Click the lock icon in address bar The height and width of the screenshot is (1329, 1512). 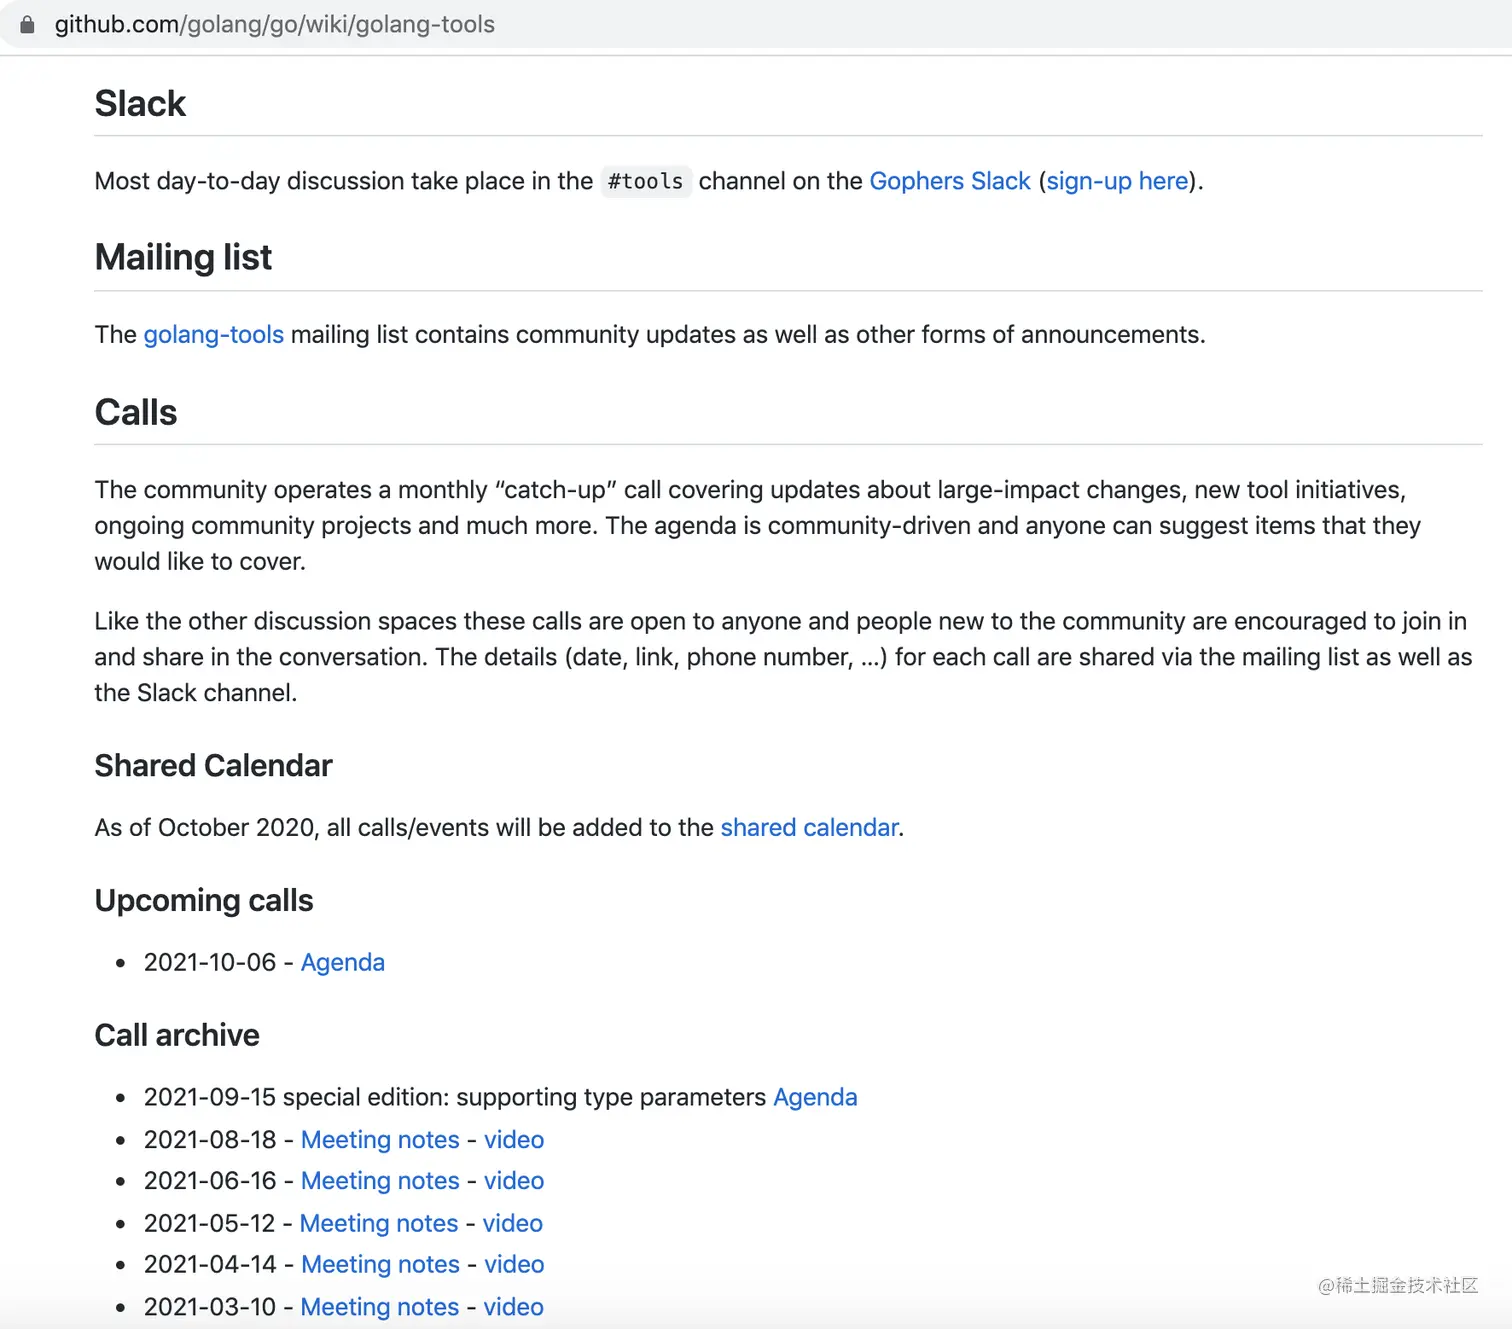click(x=27, y=25)
